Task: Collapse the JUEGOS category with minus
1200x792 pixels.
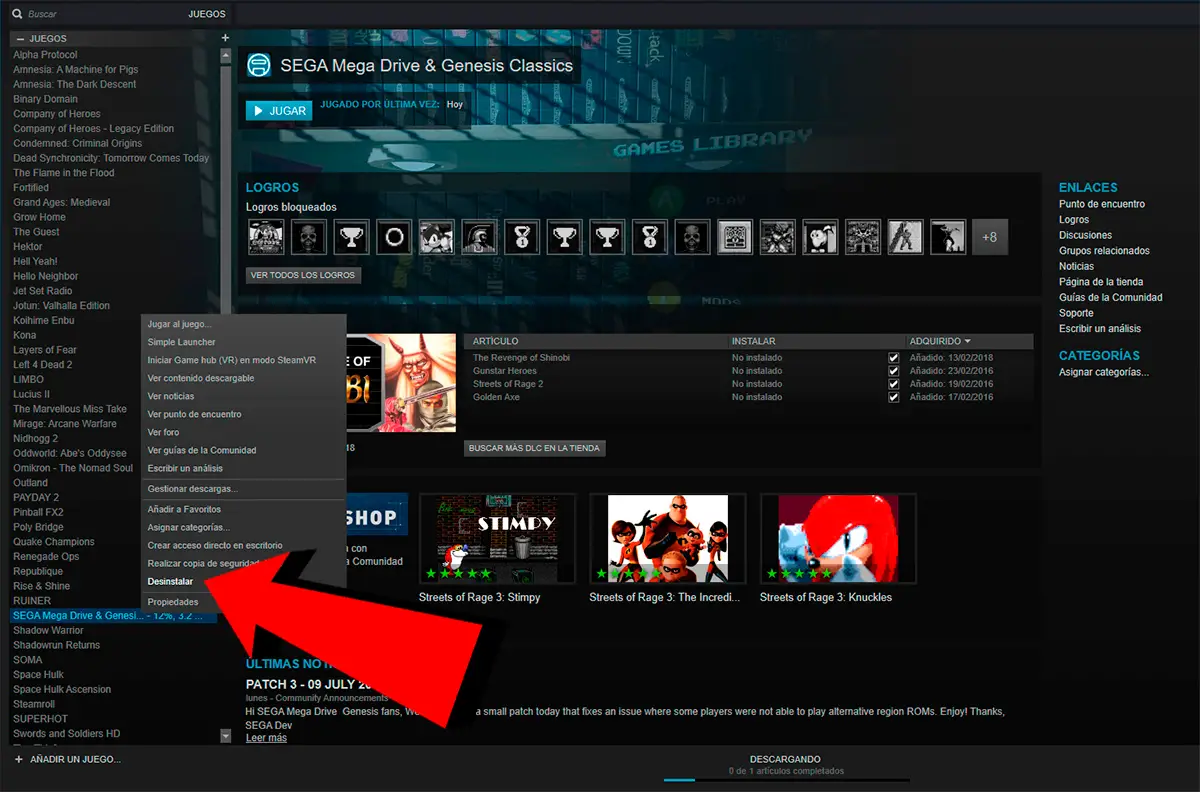Action: pyautogui.click(x=19, y=39)
